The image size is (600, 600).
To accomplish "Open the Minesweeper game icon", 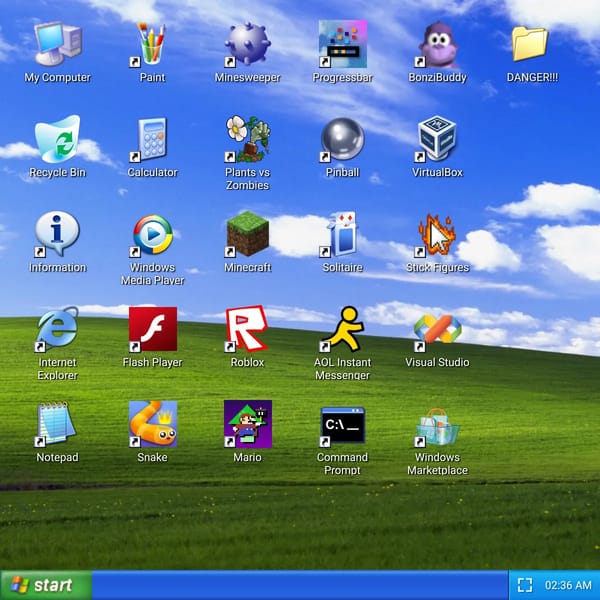I will click(248, 44).
